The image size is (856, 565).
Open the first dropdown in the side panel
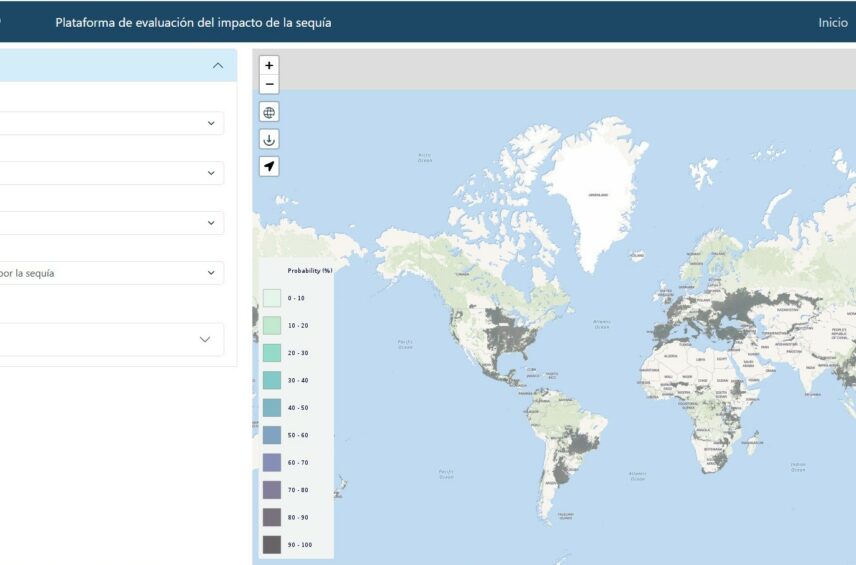point(112,123)
